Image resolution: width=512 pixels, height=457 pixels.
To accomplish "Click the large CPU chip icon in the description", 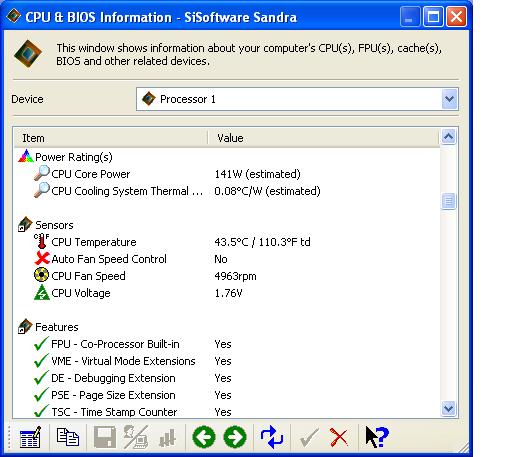I will click(x=28, y=53).
